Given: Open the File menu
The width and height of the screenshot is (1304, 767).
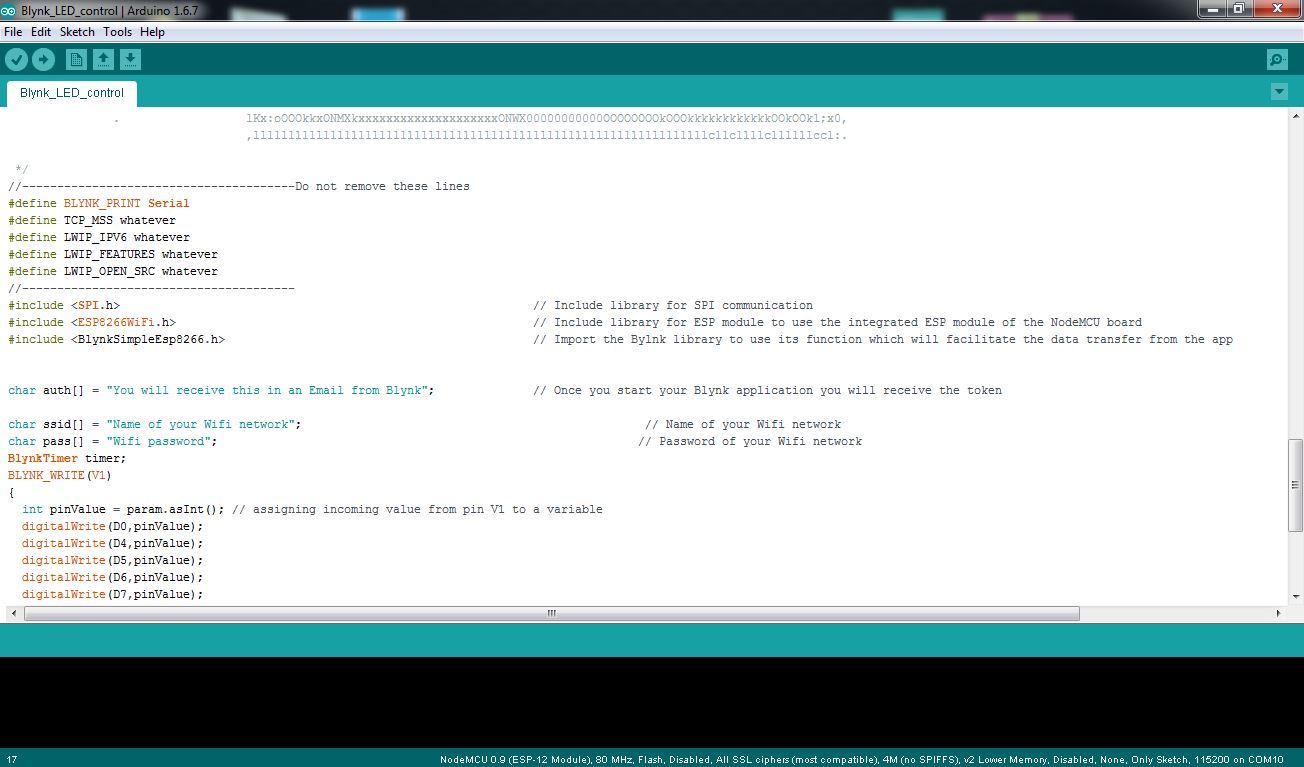Looking at the screenshot, I should pyautogui.click(x=13, y=32).
